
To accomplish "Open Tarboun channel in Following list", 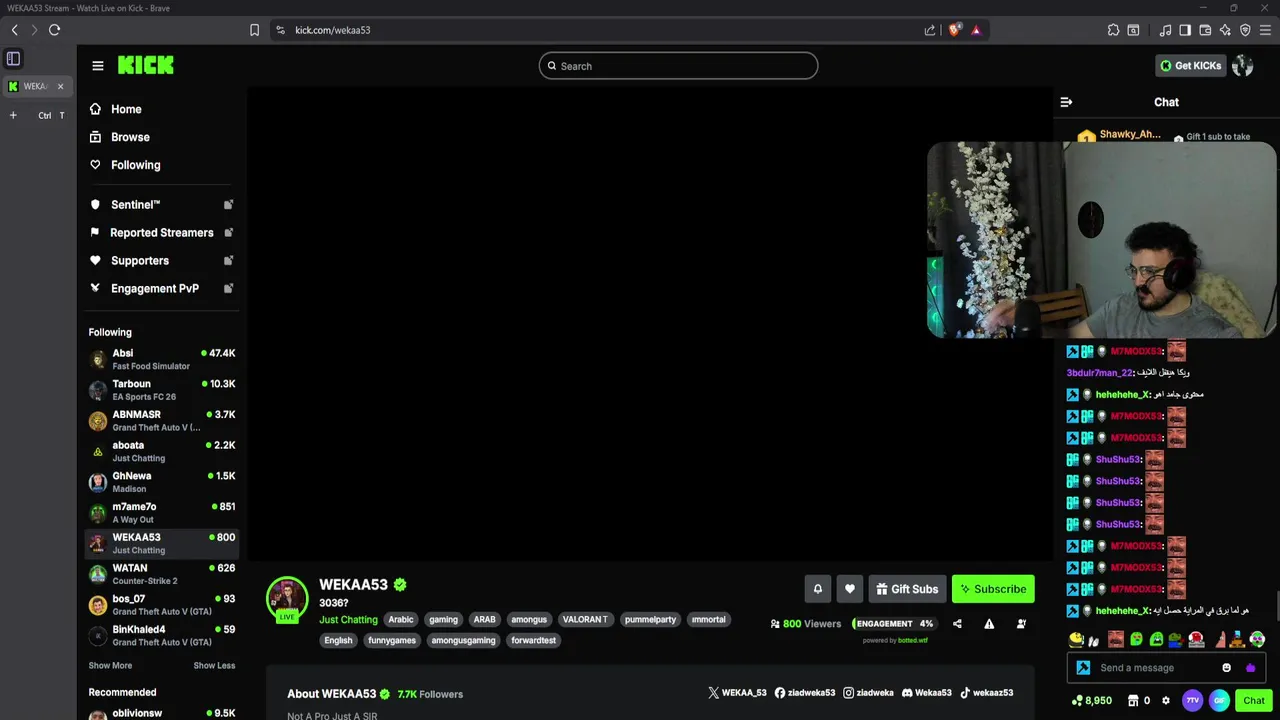I will (162, 390).
